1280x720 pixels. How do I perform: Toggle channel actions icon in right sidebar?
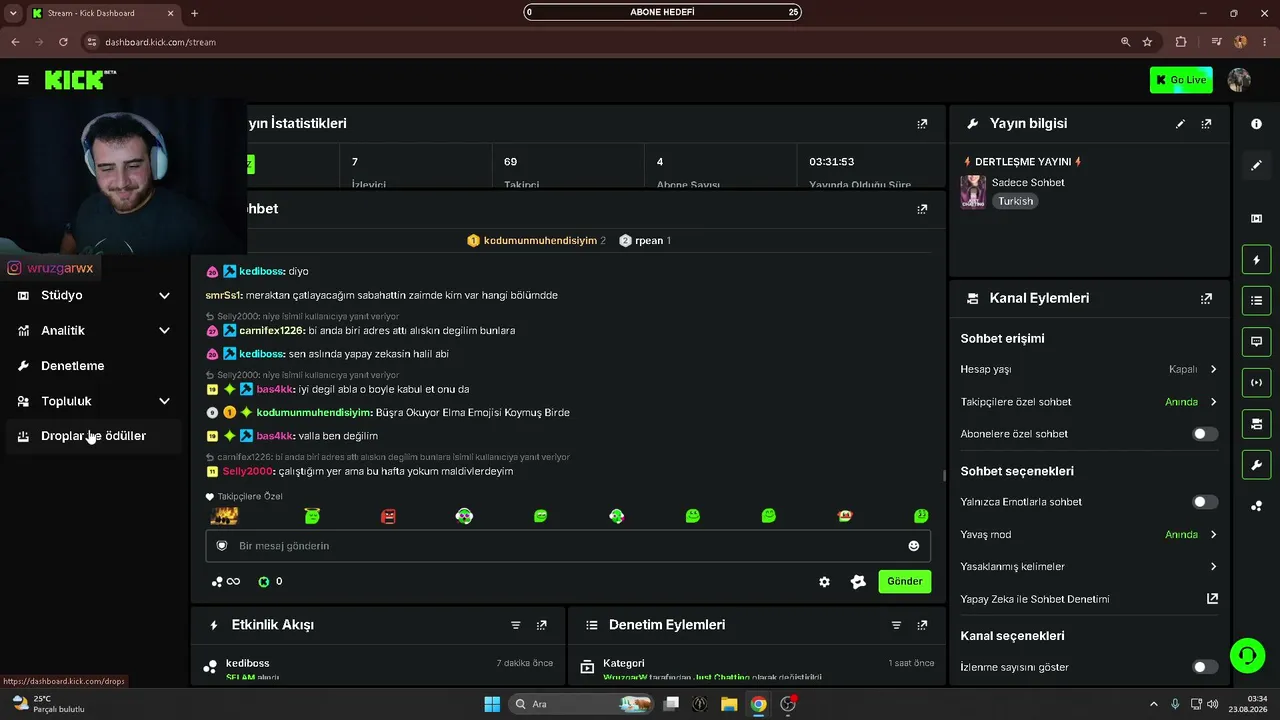click(x=1256, y=424)
